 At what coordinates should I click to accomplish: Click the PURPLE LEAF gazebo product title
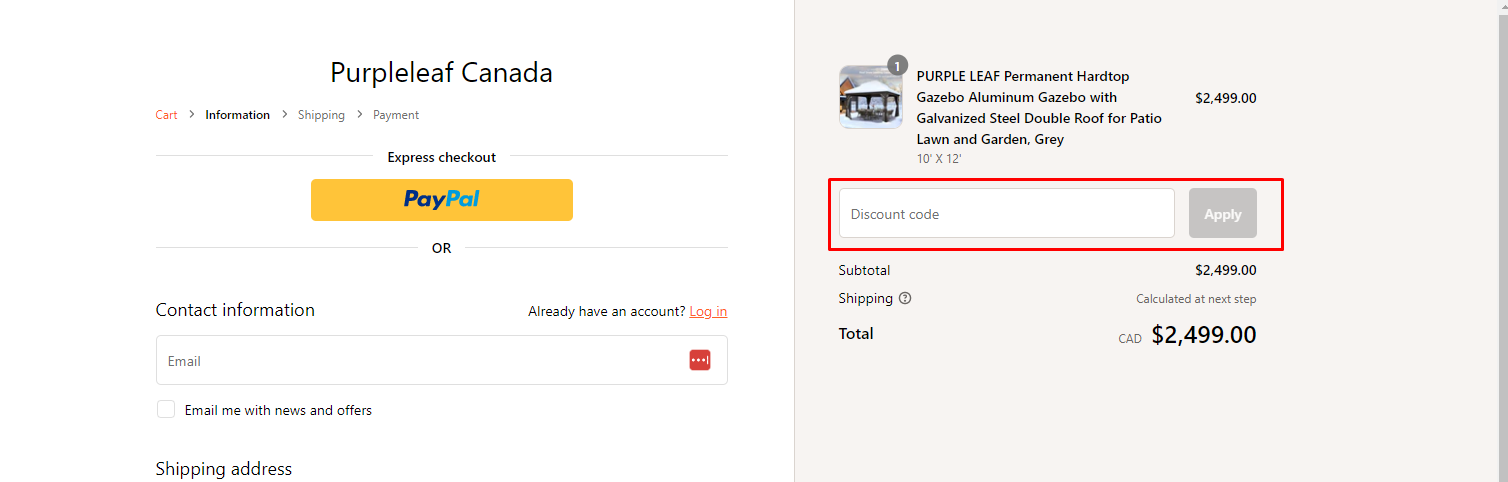[1039, 107]
